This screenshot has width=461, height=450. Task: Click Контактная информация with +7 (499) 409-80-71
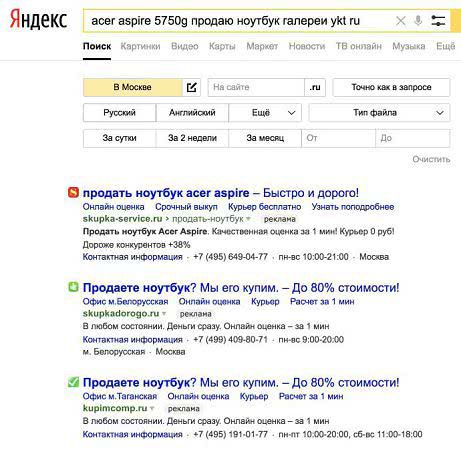132,339
